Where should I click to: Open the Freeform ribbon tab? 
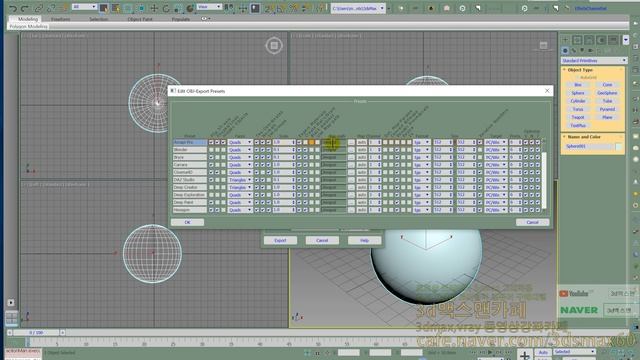tap(60, 19)
